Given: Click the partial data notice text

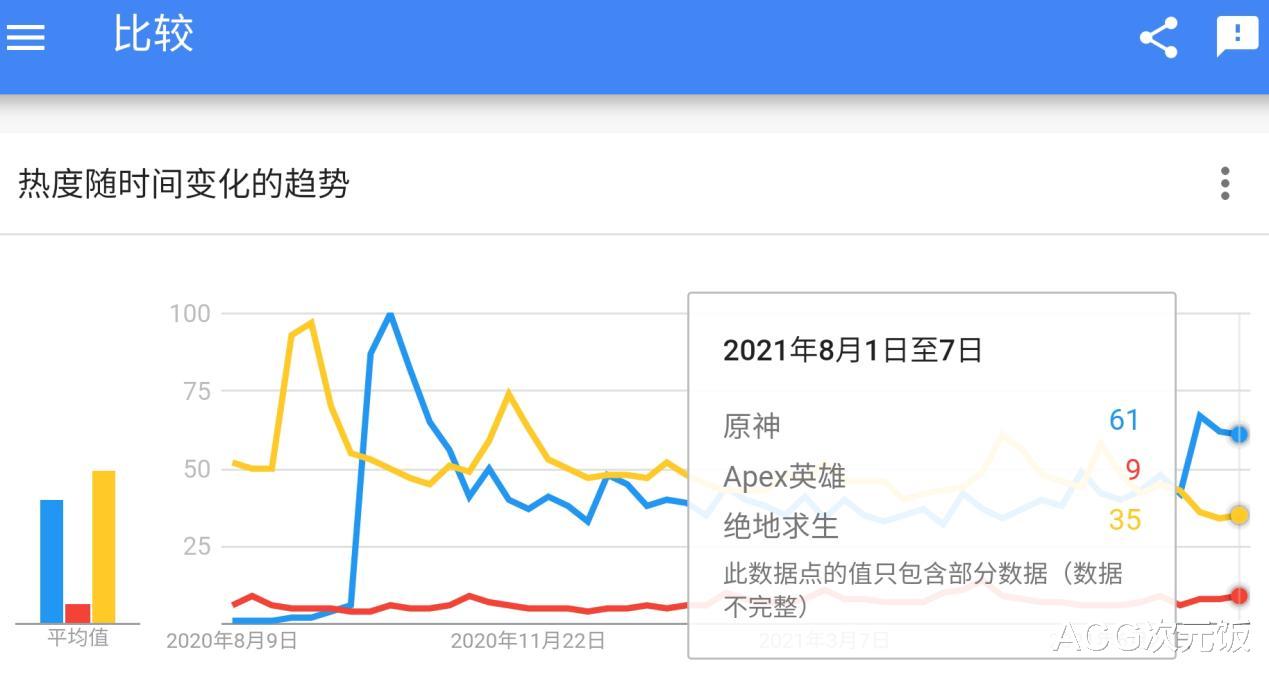Looking at the screenshot, I should 922,588.
